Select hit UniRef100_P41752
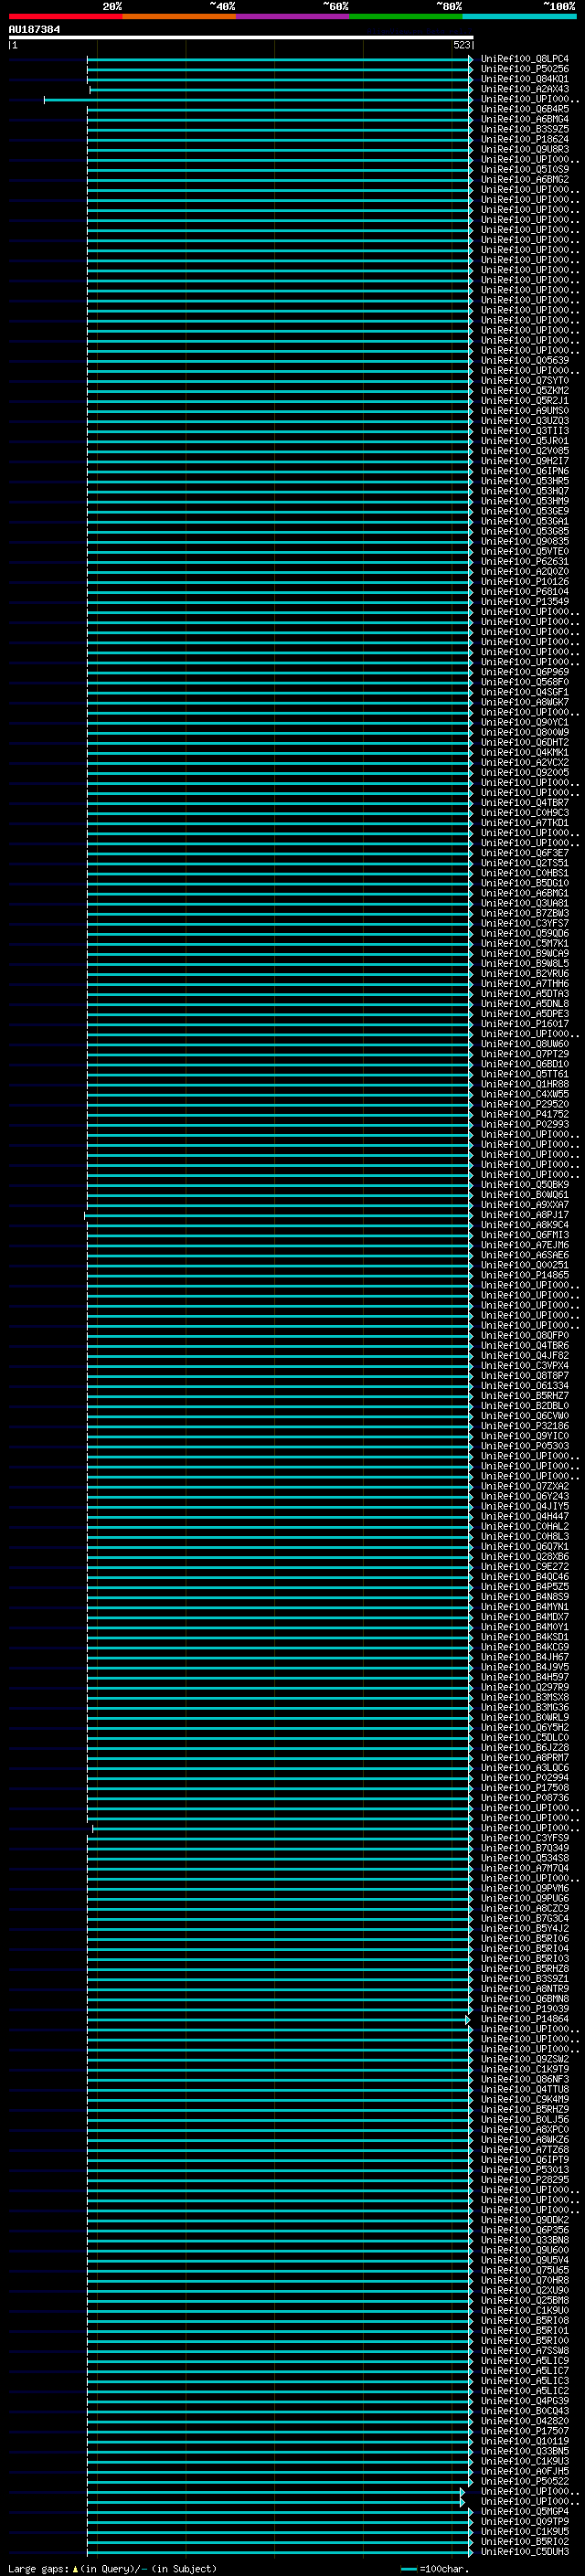This screenshot has height=2576, width=585. (524, 1114)
